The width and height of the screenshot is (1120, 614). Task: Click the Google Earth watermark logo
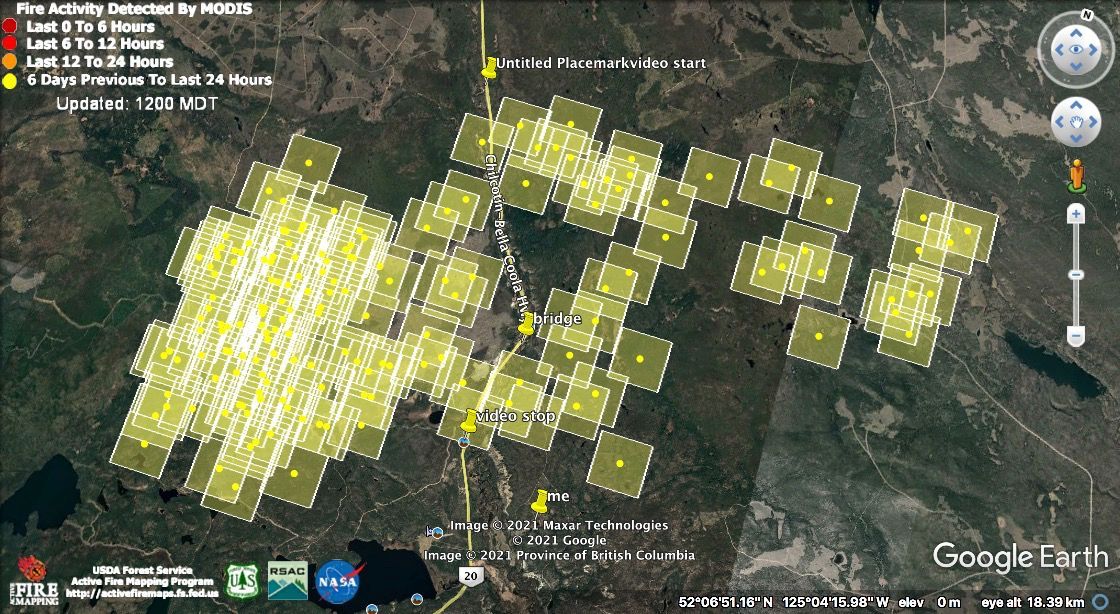coord(1020,557)
